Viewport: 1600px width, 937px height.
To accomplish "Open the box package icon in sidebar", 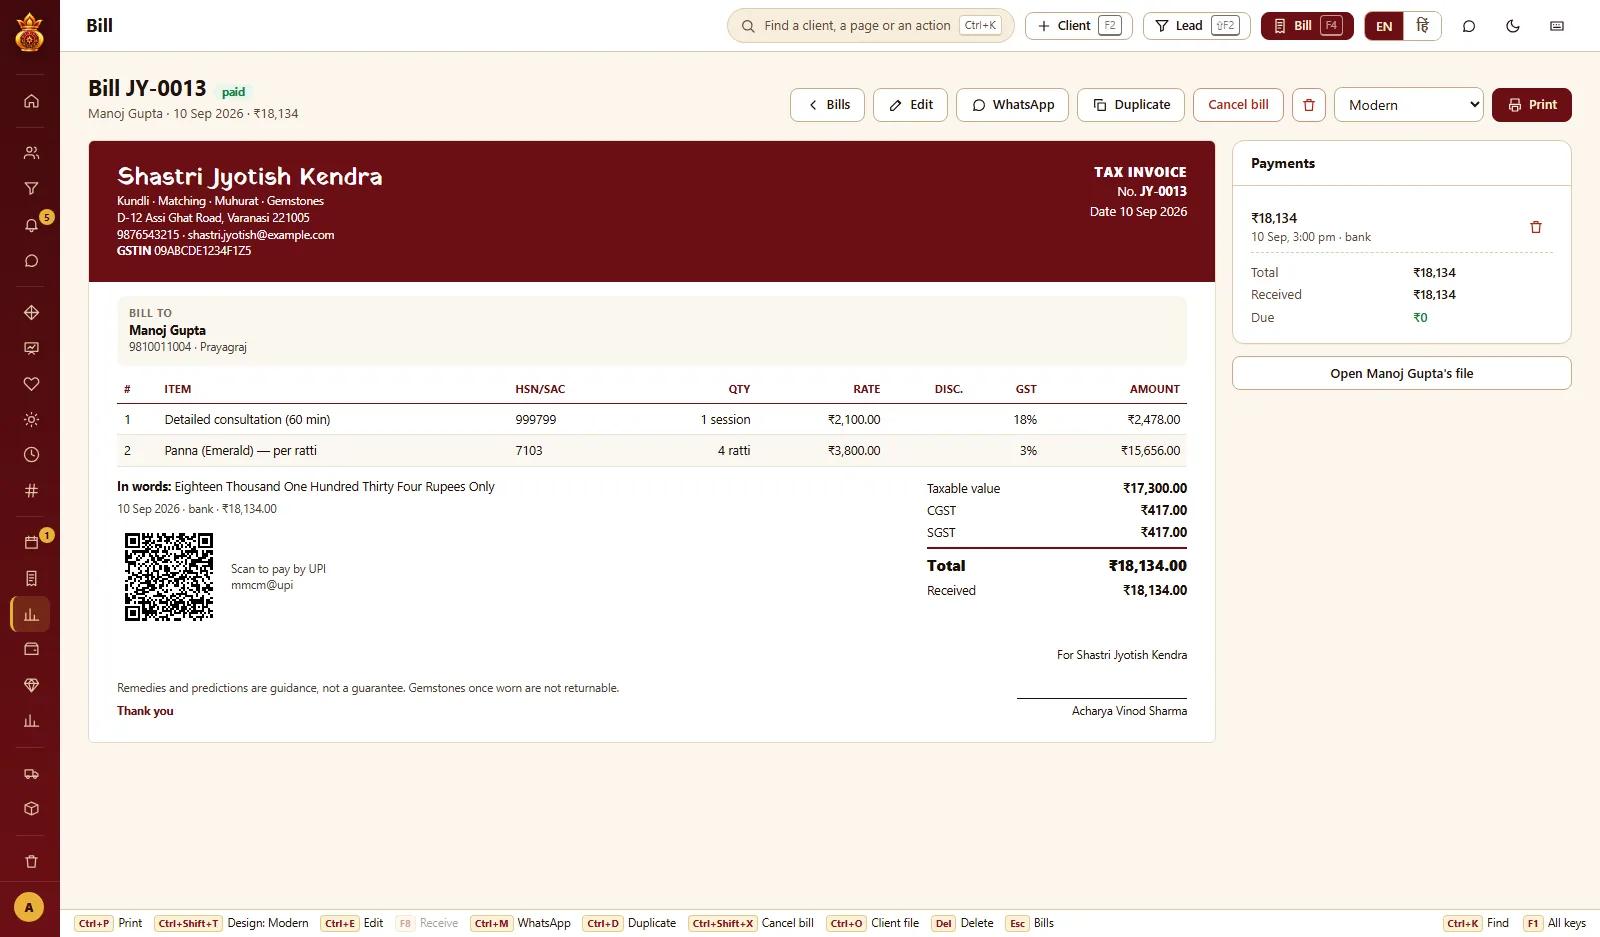I will pyautogui.click(x=31, y=808).
